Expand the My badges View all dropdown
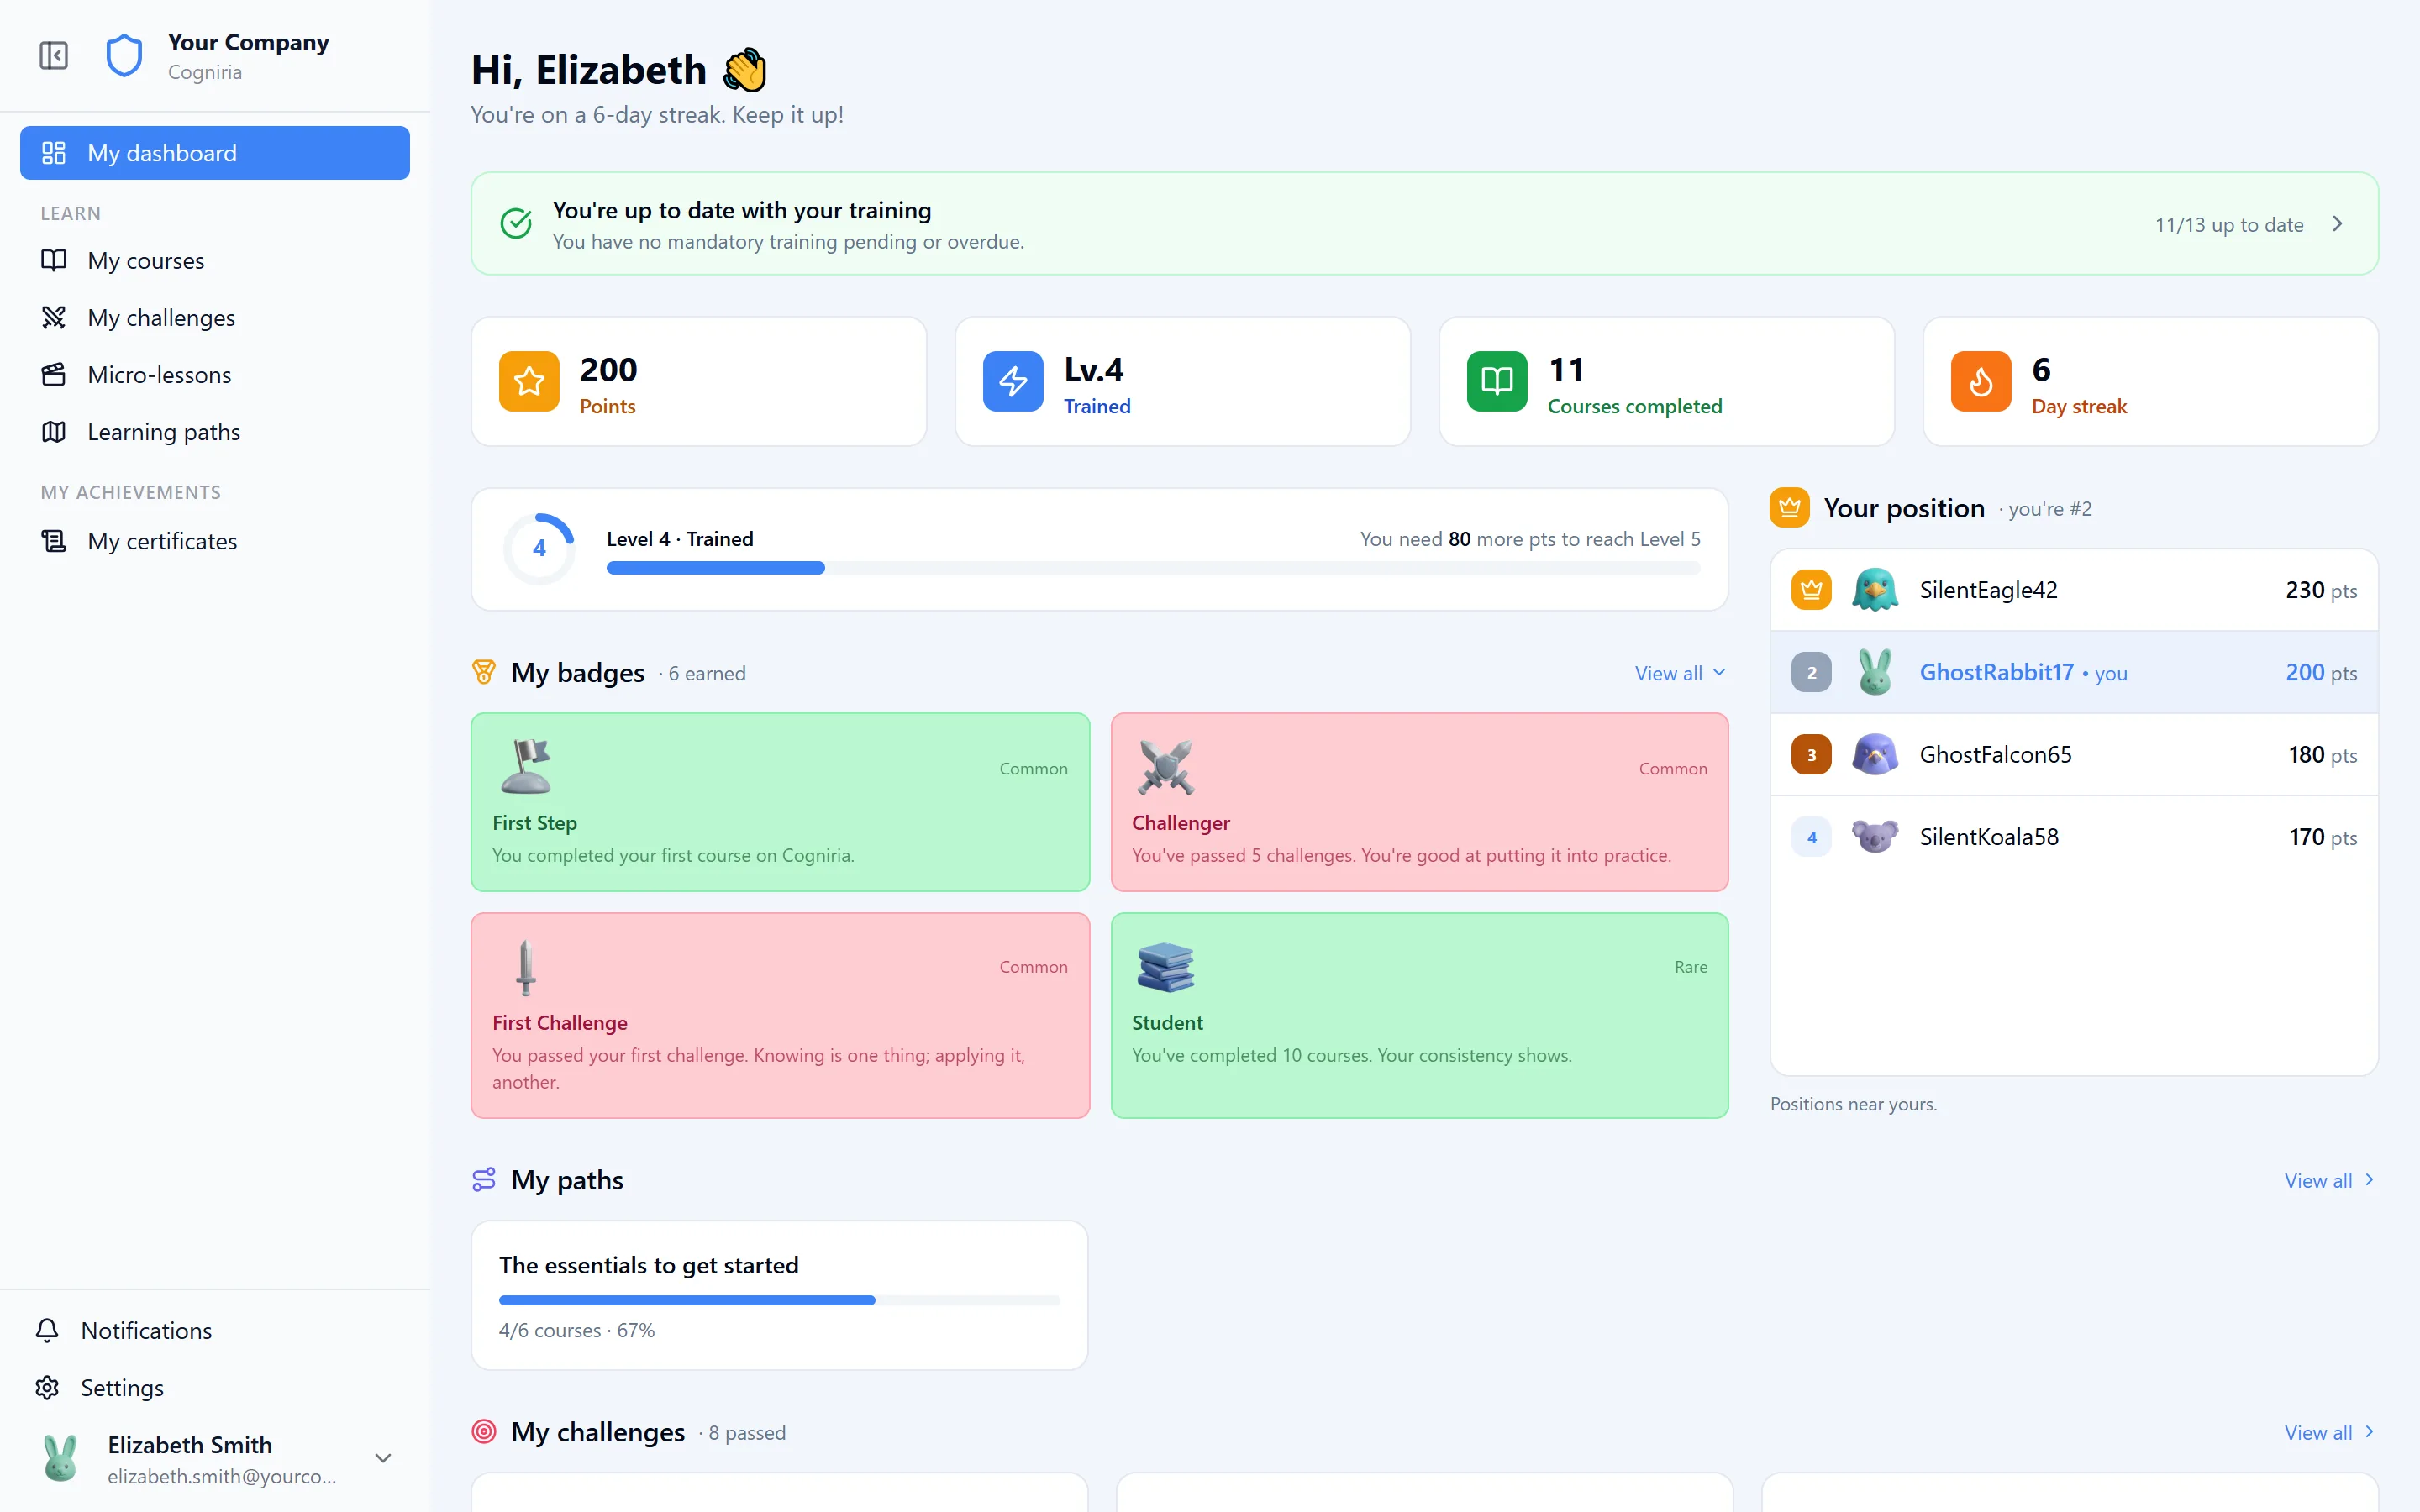This screenshot has height=1512, width=2420. point(1680,673)
